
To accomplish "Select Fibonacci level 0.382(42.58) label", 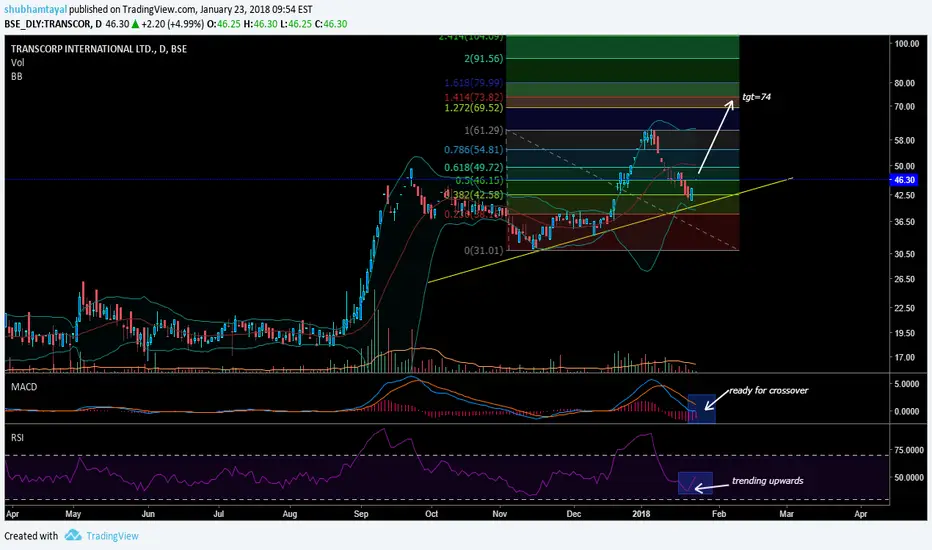I will pos(476,194).
